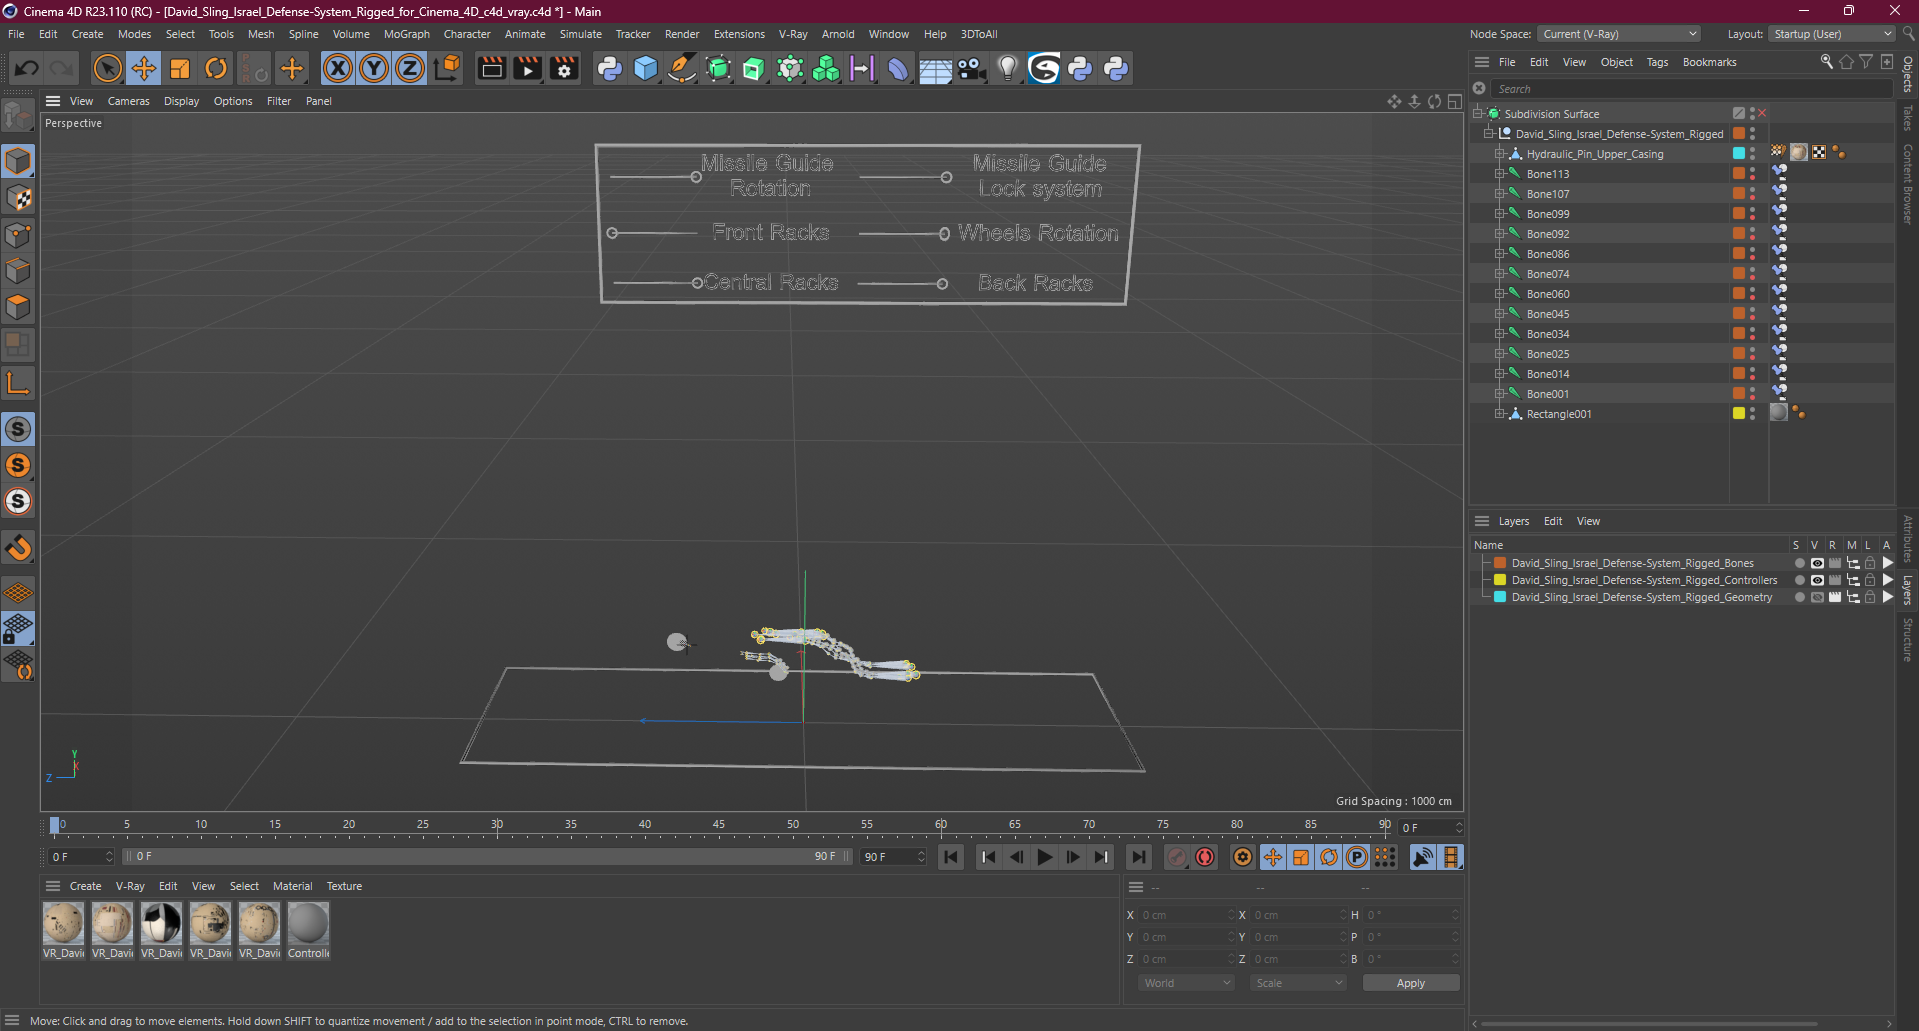The height and width of the screenshot is (1031, 1919).
Task: Toggle Autokeying button
Action: pyautogui.click(x=1206, y=857)
